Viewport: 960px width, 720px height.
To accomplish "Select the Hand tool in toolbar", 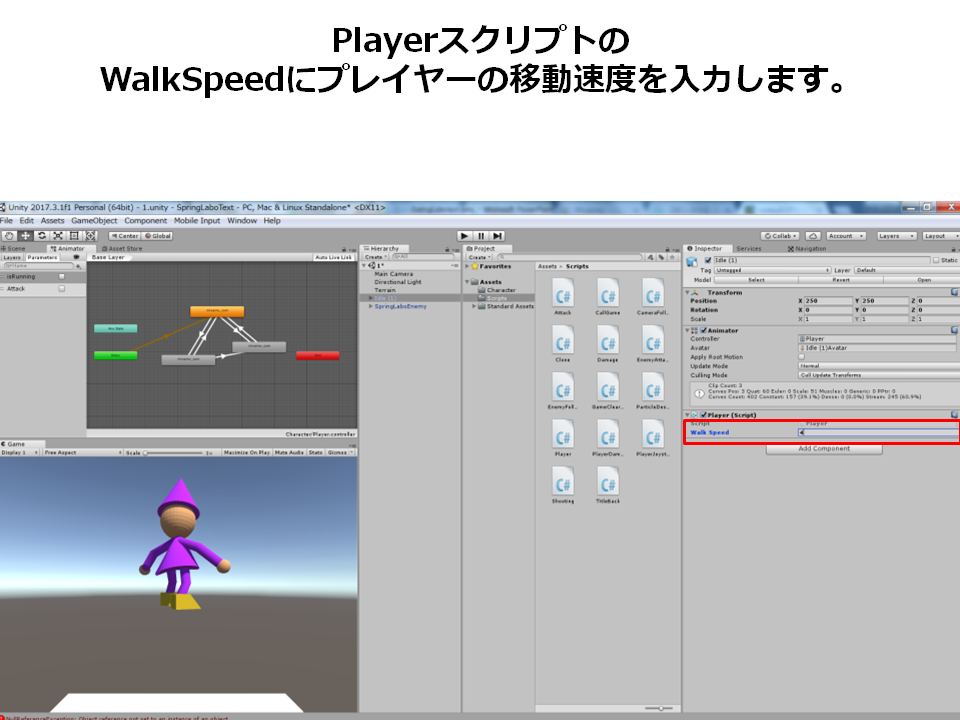I will click(x=9, y=236).
